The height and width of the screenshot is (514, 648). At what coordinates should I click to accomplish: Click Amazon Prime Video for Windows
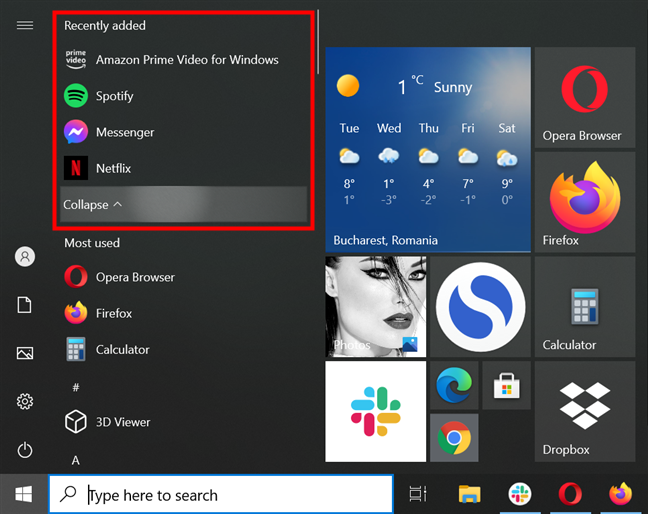186,60
